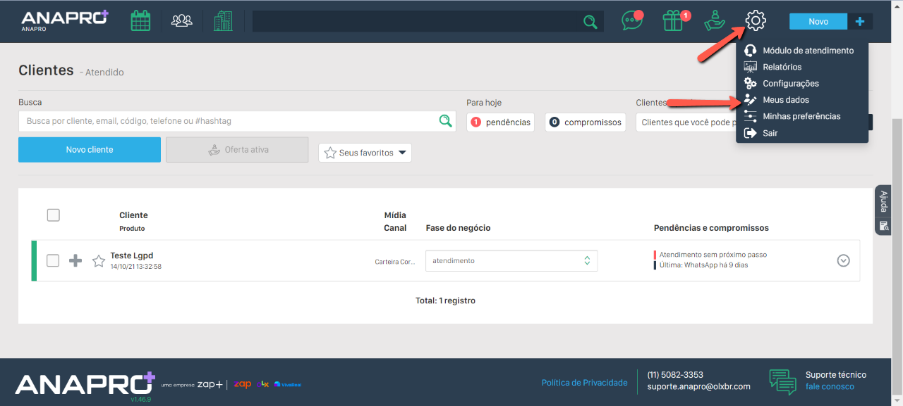903x406 pixels.
Task: Open the gift box notifications icon
Action: pyautogui.click(x=675, y=21)
